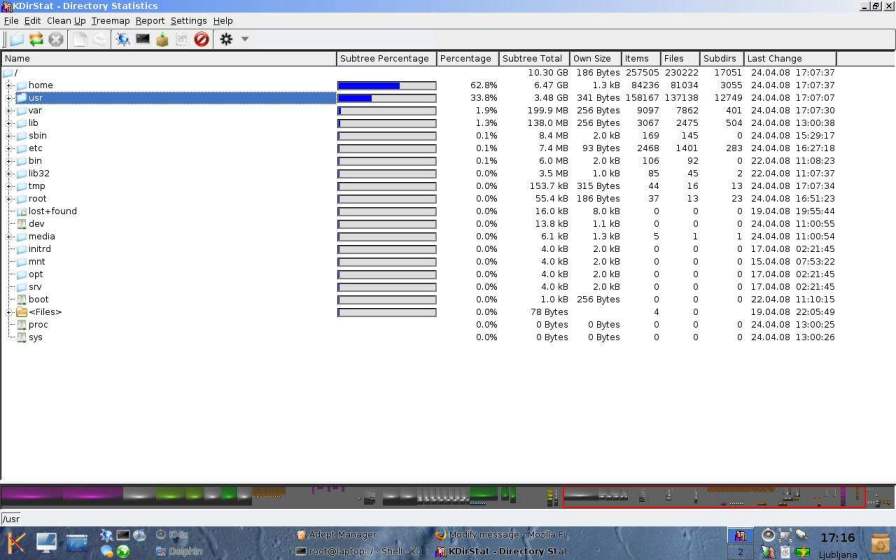Viewport: 896px width, 560px height.
Task: Expand the var folder tree node
Action: coord(9,111)
